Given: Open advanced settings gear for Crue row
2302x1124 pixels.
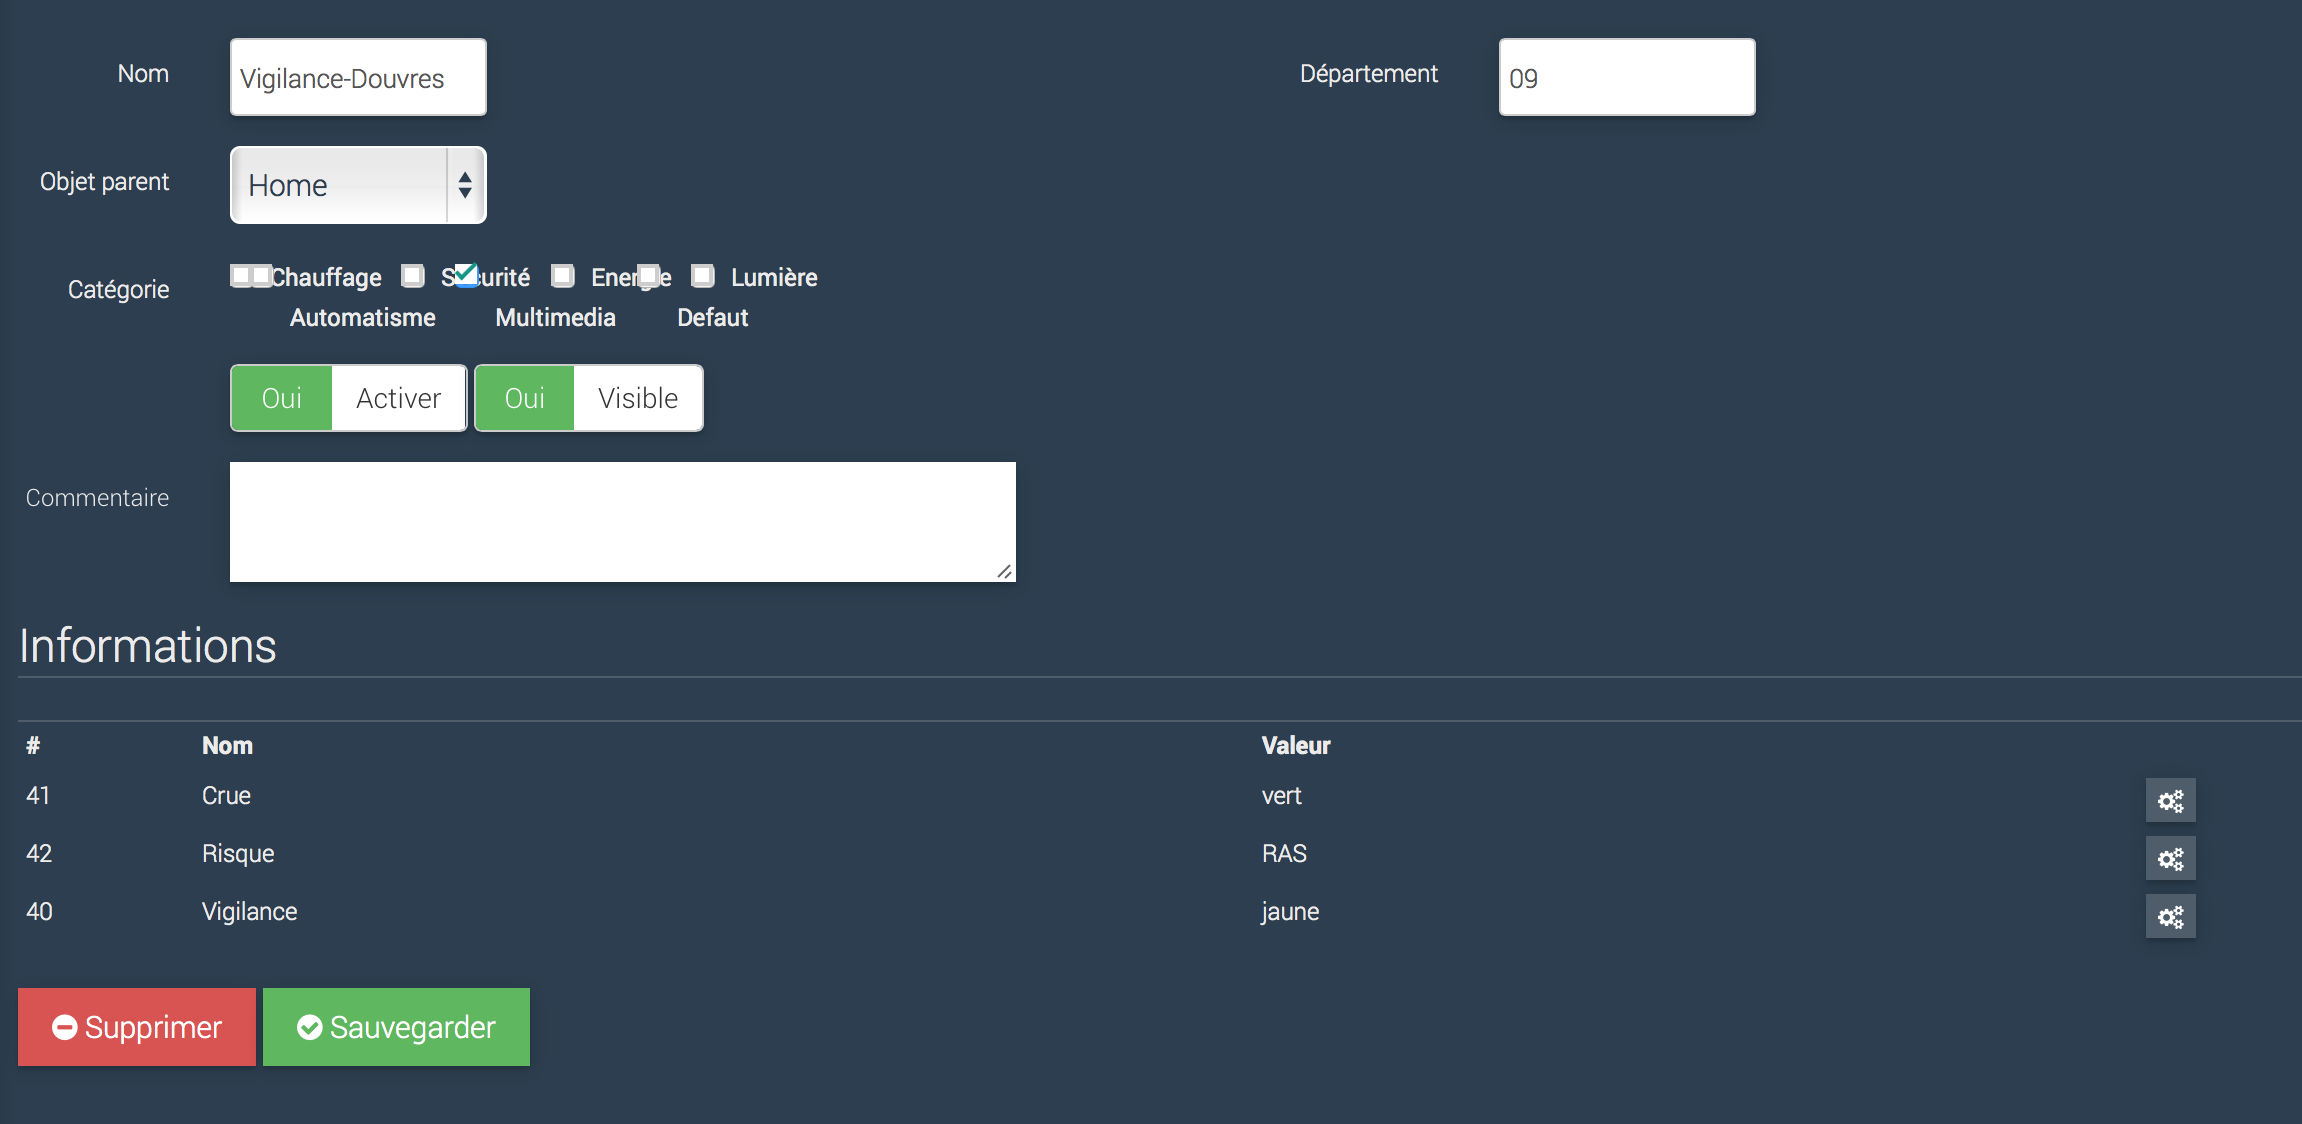Looking at the screenshot, I should point(2170,800).
